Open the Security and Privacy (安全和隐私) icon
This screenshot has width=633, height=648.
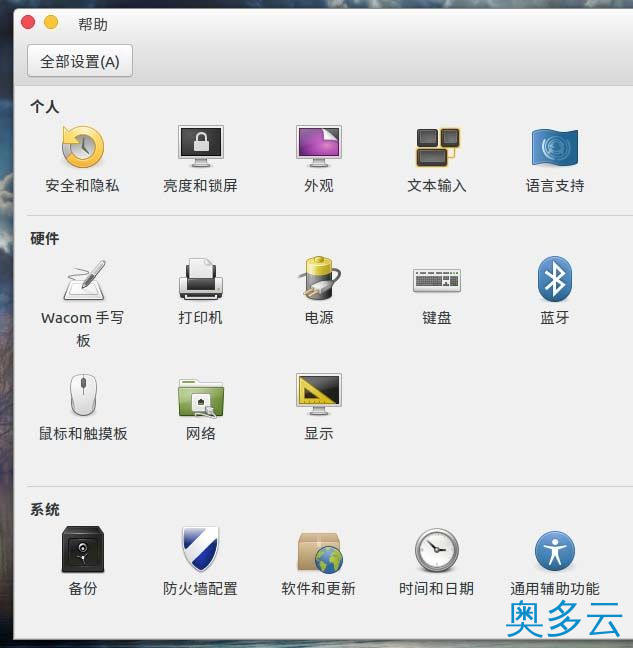(83, 147)
